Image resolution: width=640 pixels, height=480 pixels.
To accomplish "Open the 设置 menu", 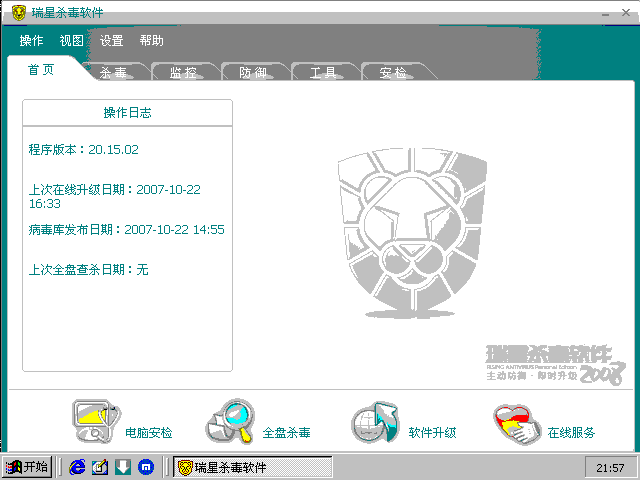I will (111, 40).
